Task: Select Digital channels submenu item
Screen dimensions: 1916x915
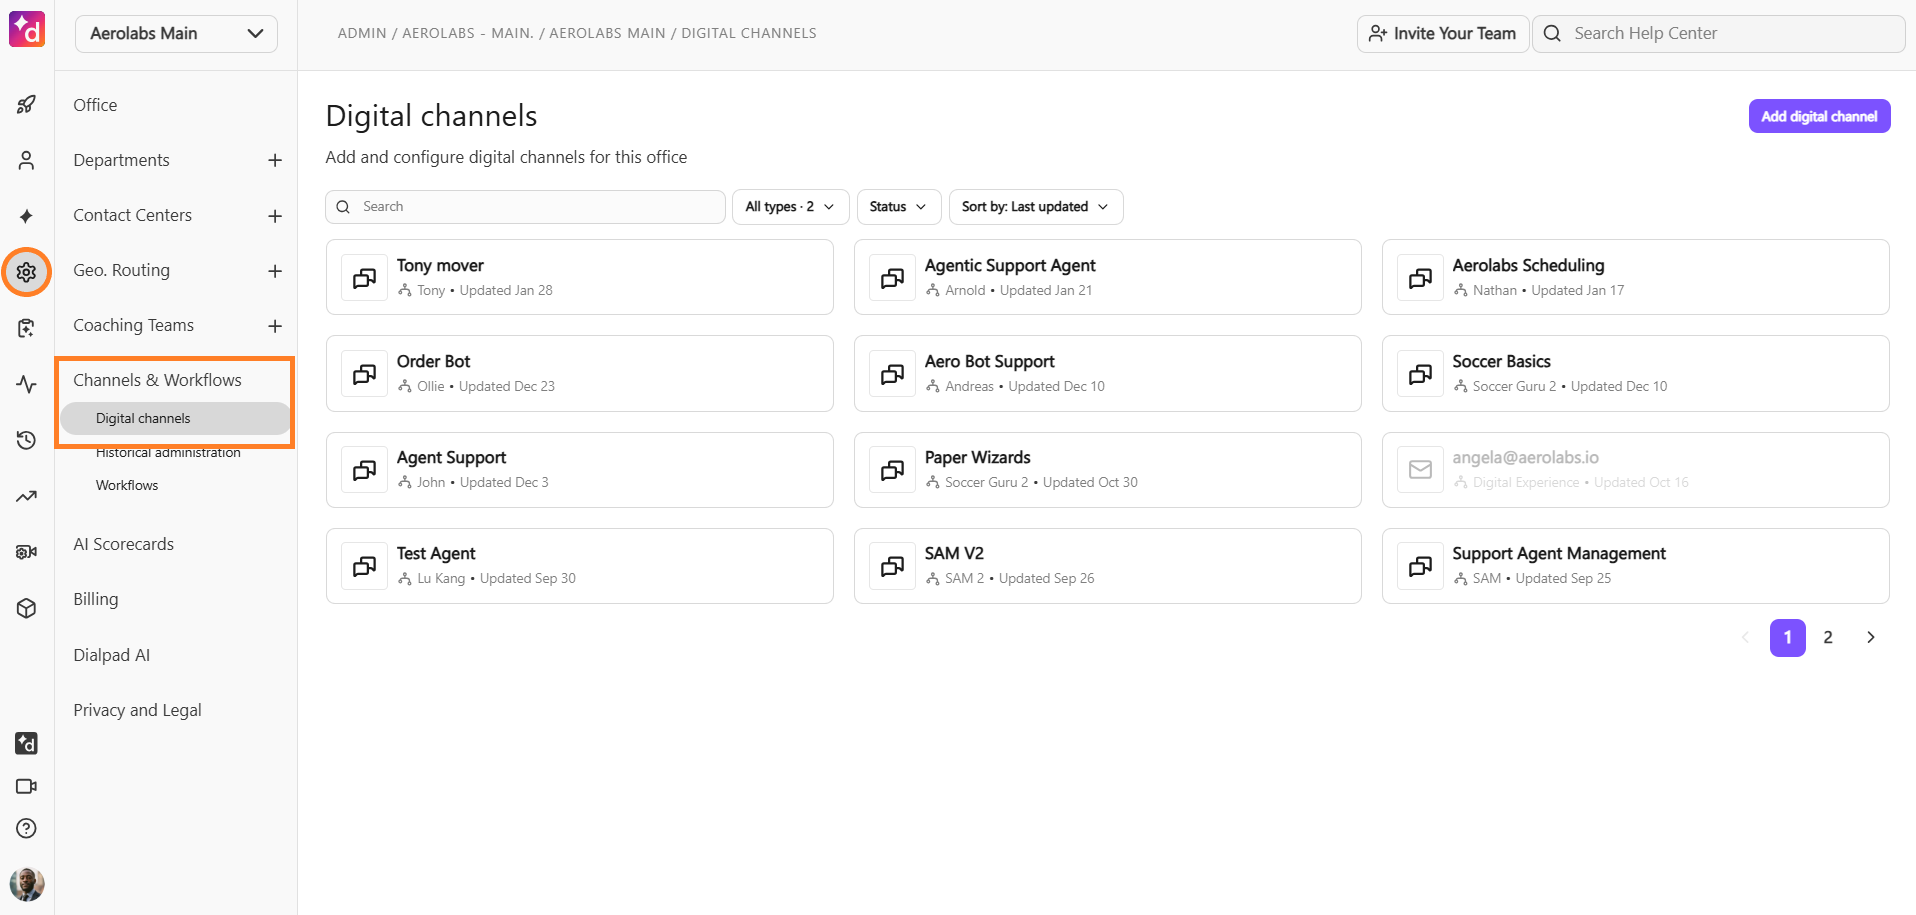Action: pyautogui.click(x=175, y=418)
